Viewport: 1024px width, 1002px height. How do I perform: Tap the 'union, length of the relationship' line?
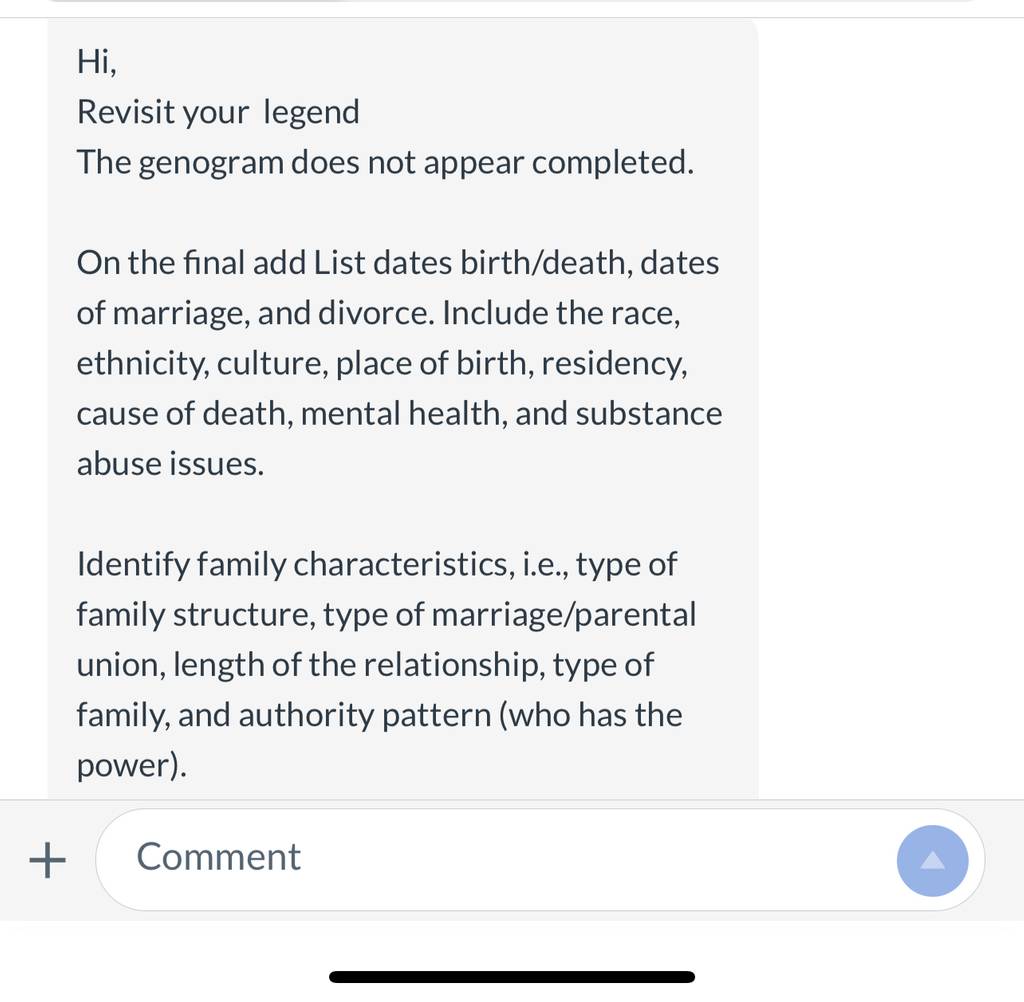point(365,665)
